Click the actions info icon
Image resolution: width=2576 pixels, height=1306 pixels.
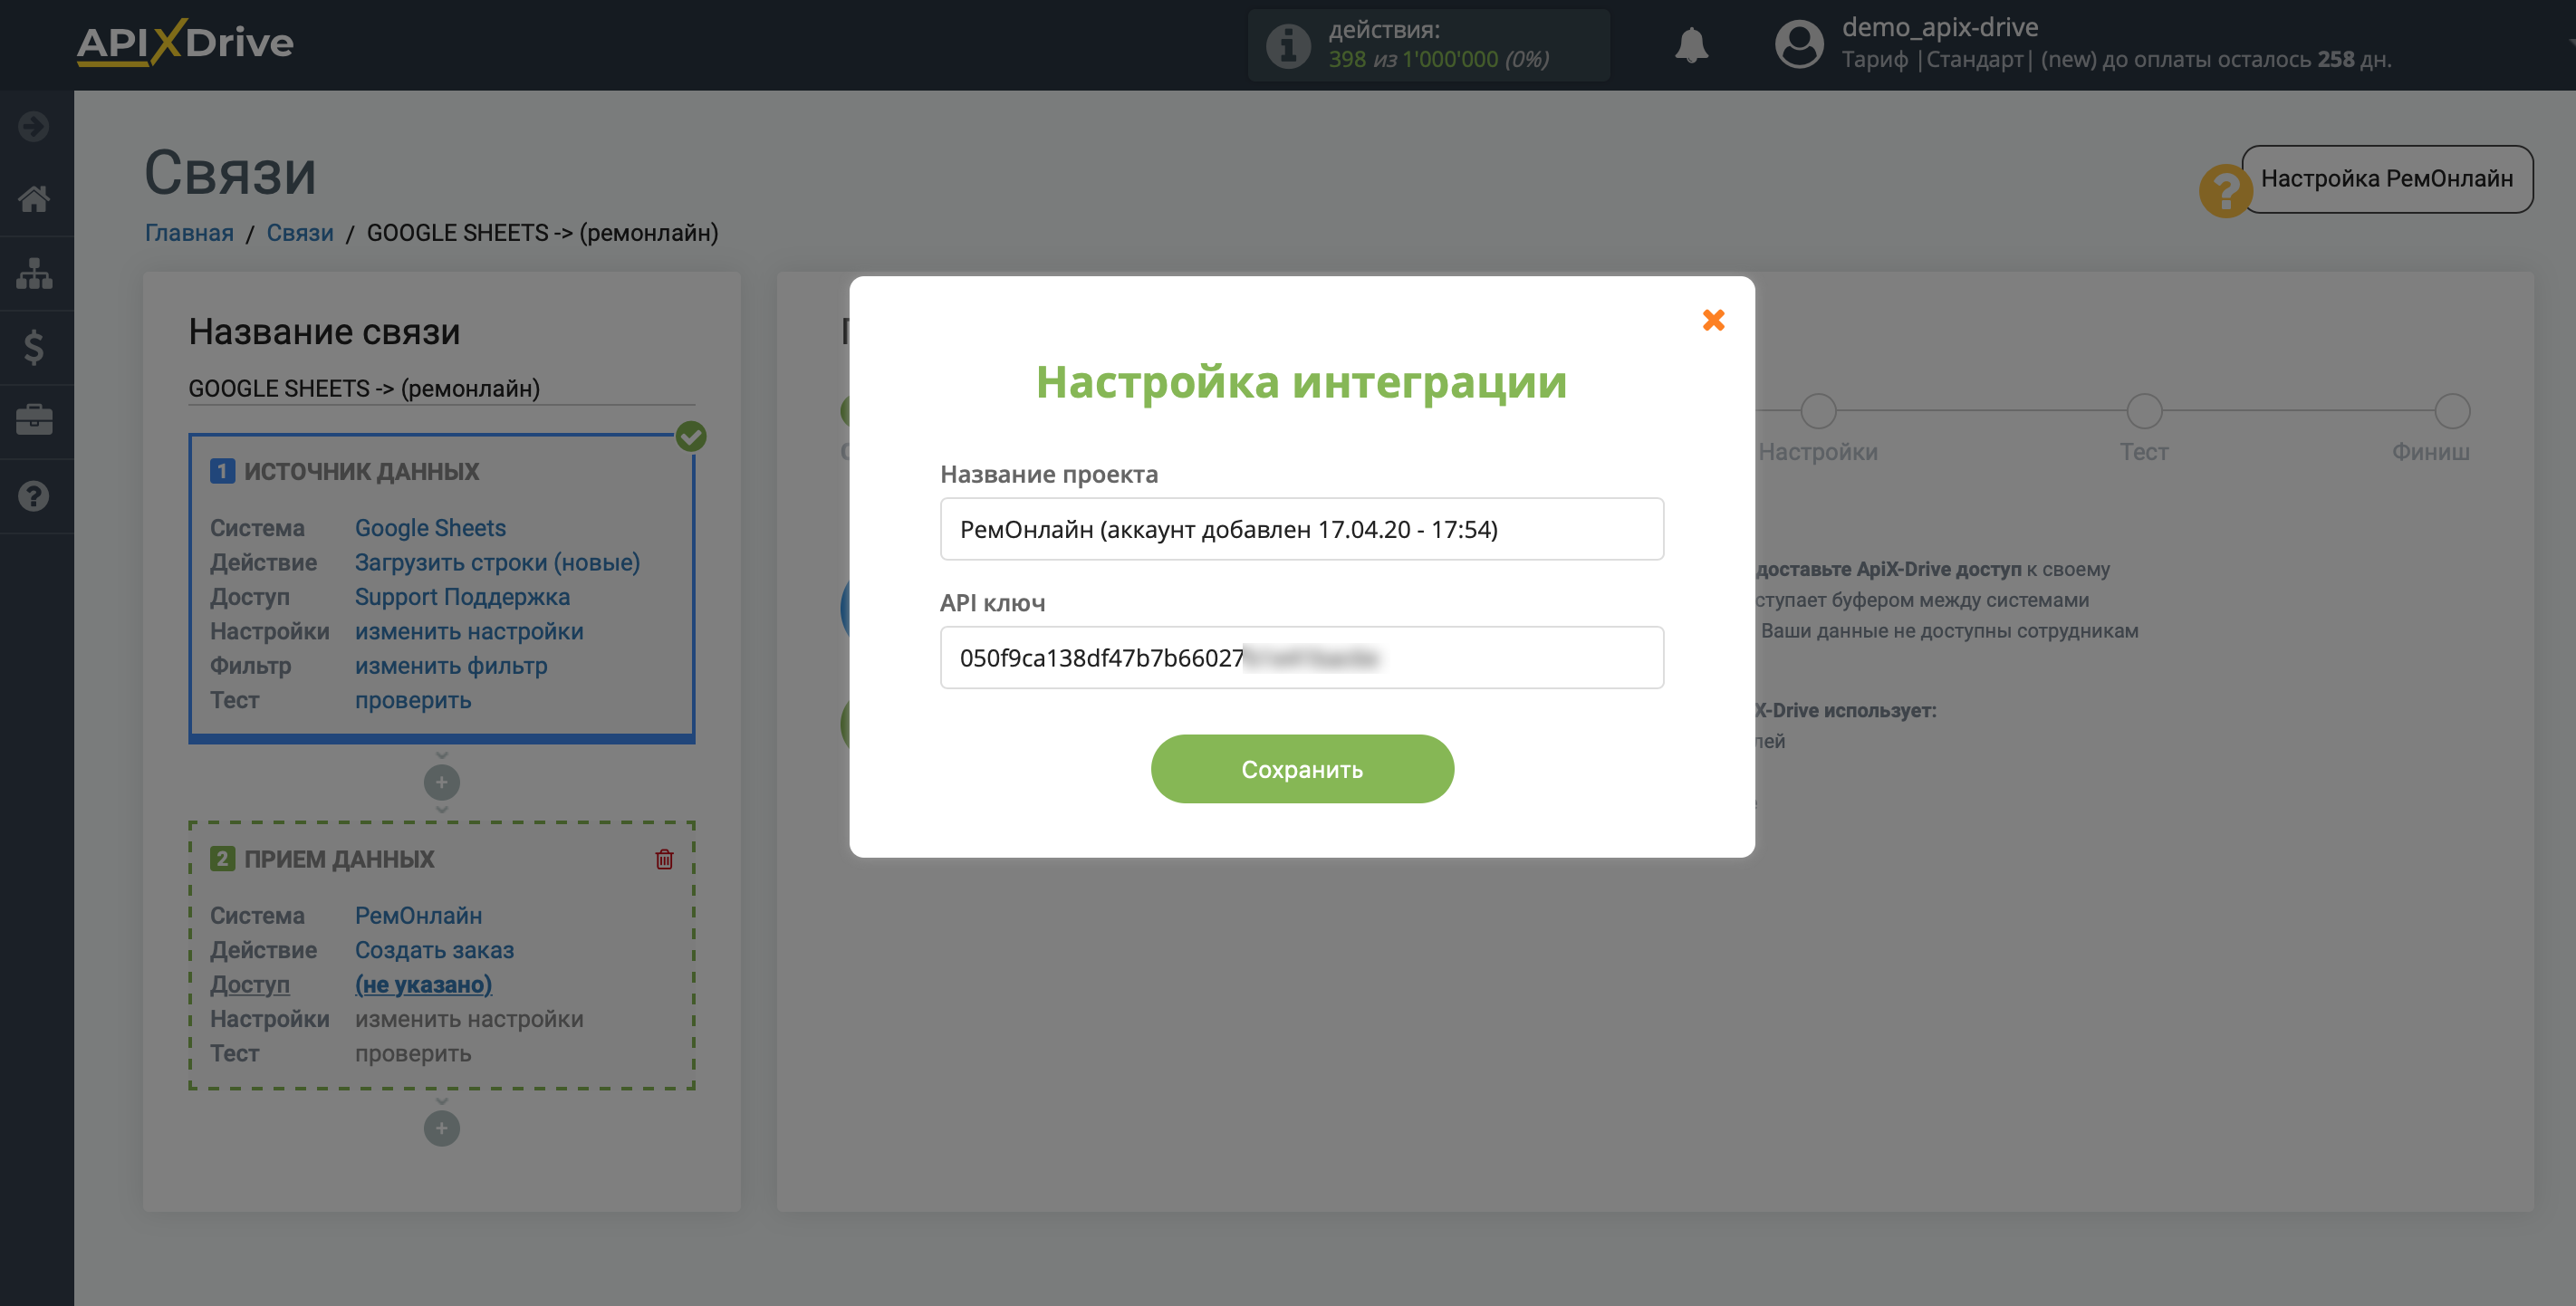click(x=1288, y=45)
